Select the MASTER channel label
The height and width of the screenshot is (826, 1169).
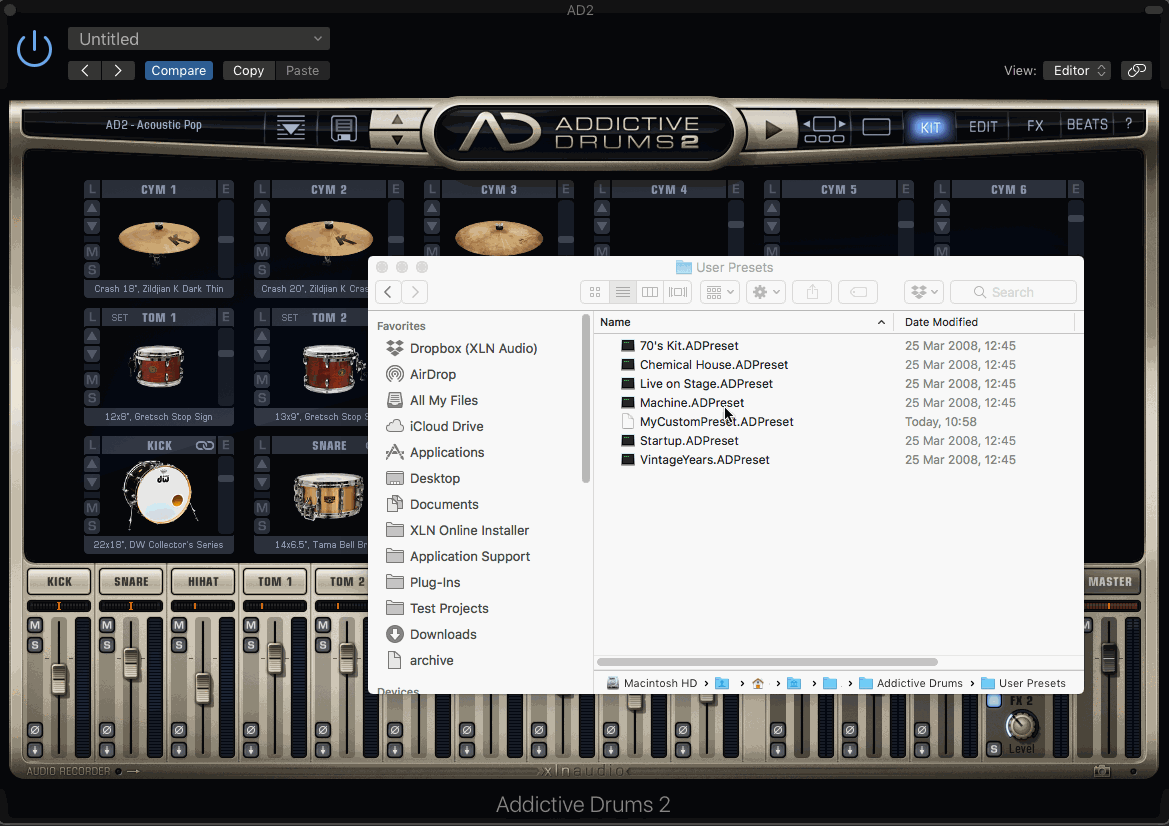pyautogui.click(x=1109, y=581)
